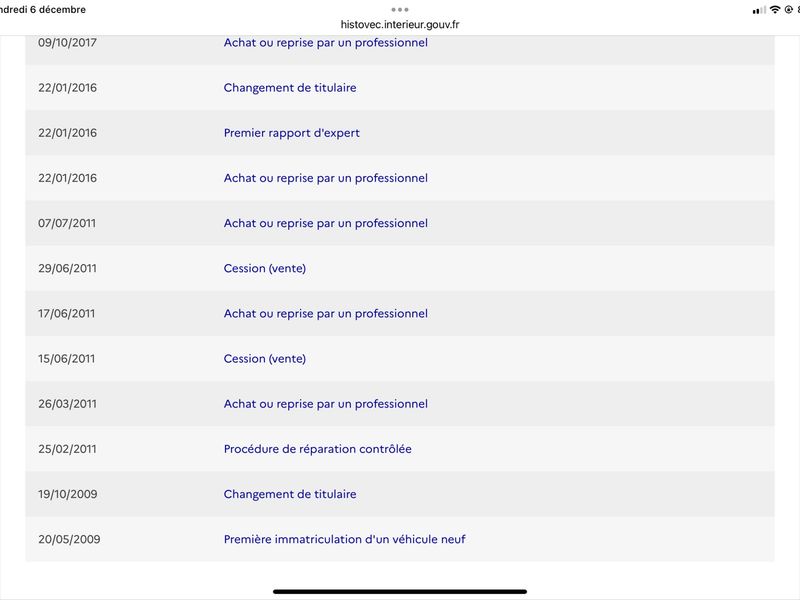Tap the home indicator bar at bottom

pyautogui.click(x=400, y=592)
